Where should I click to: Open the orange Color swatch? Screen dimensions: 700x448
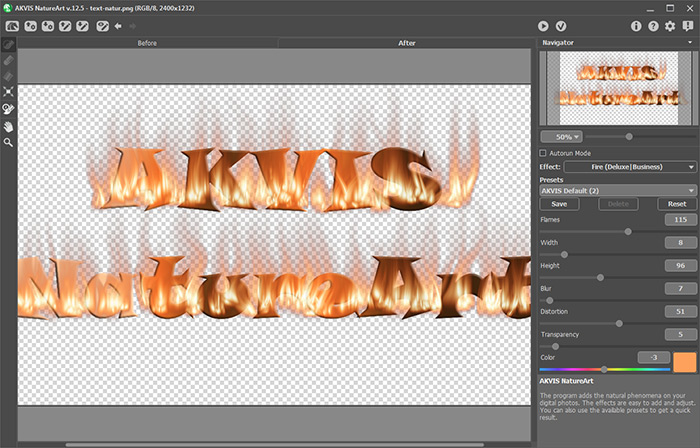coord(684,362)
